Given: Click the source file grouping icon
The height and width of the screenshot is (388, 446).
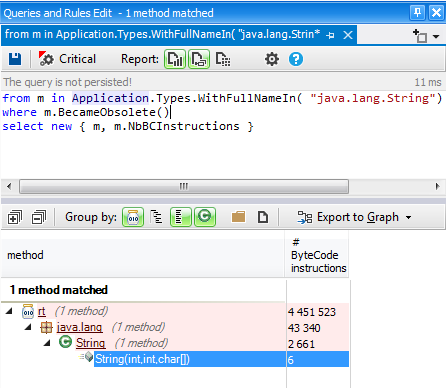Looking at the screenshot, I should [x=263, y=217].
